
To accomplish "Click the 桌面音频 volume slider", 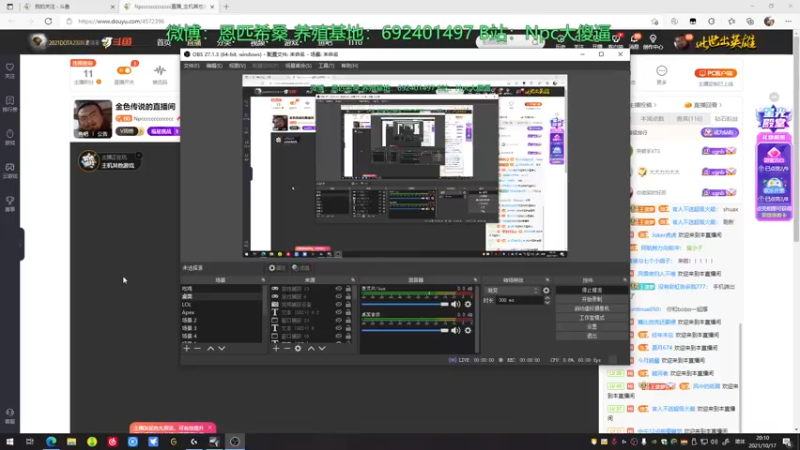I will click(405, 331).
